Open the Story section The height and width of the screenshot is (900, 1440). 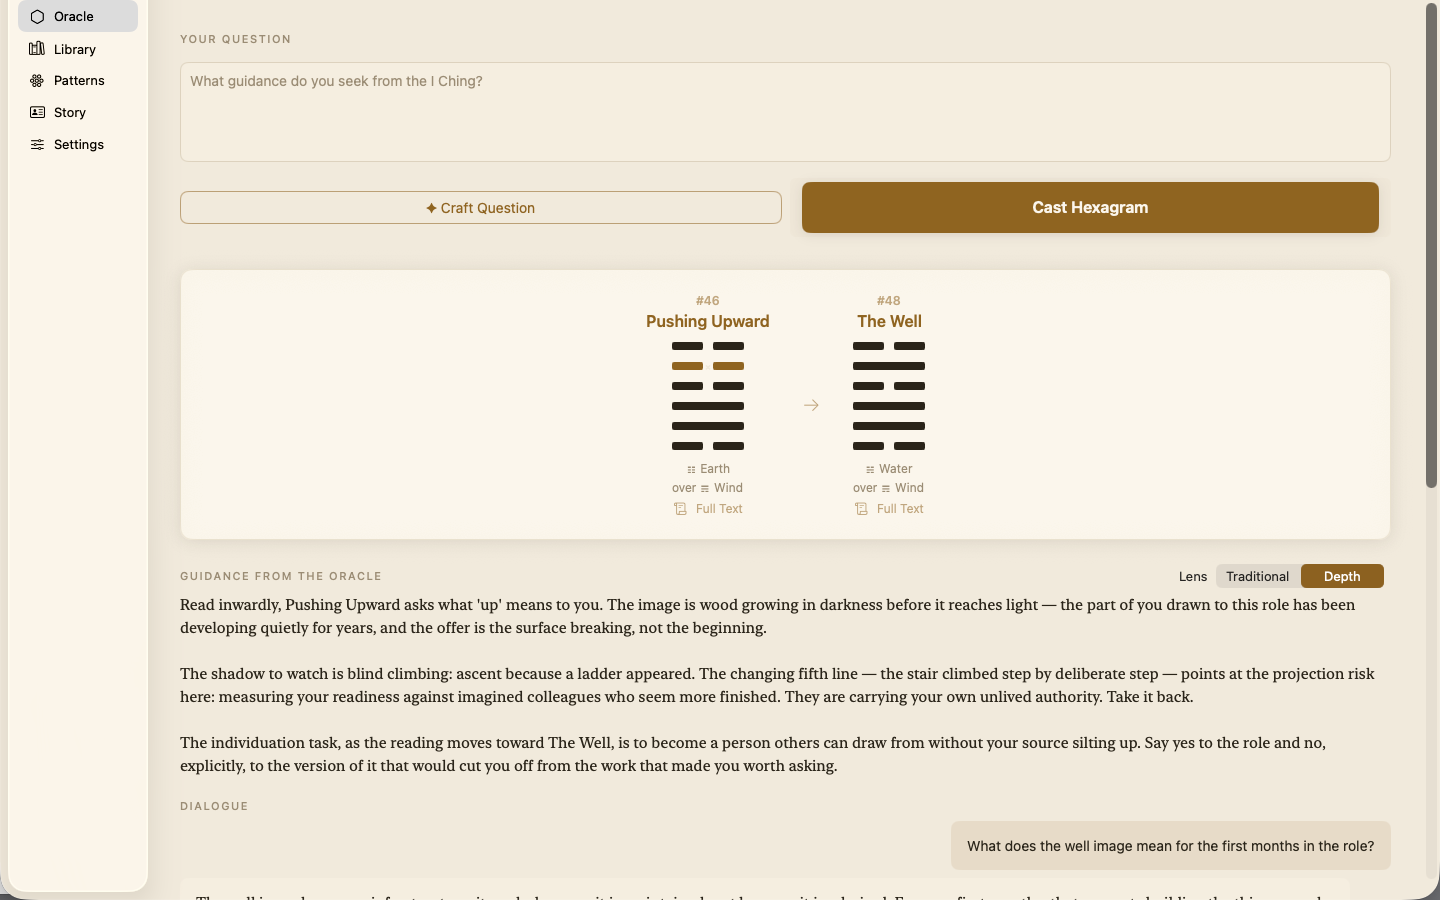[78, 112]
